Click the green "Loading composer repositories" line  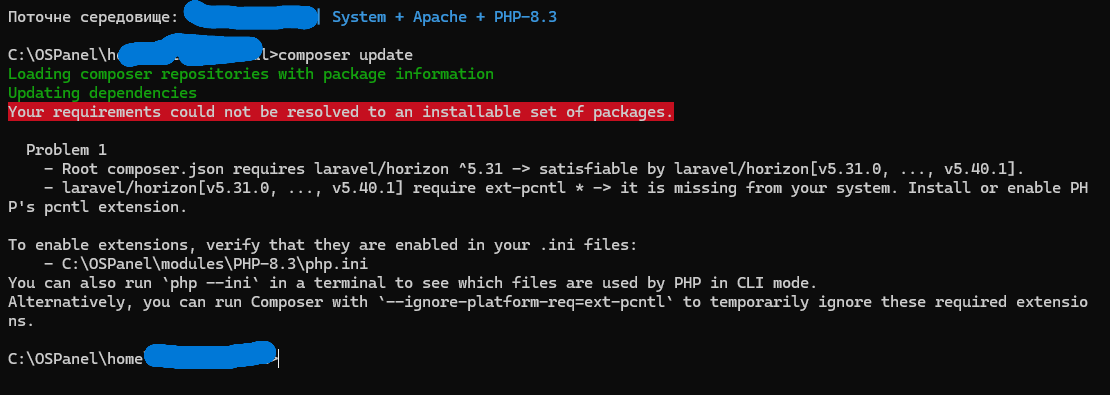click(x=251, y=74)
